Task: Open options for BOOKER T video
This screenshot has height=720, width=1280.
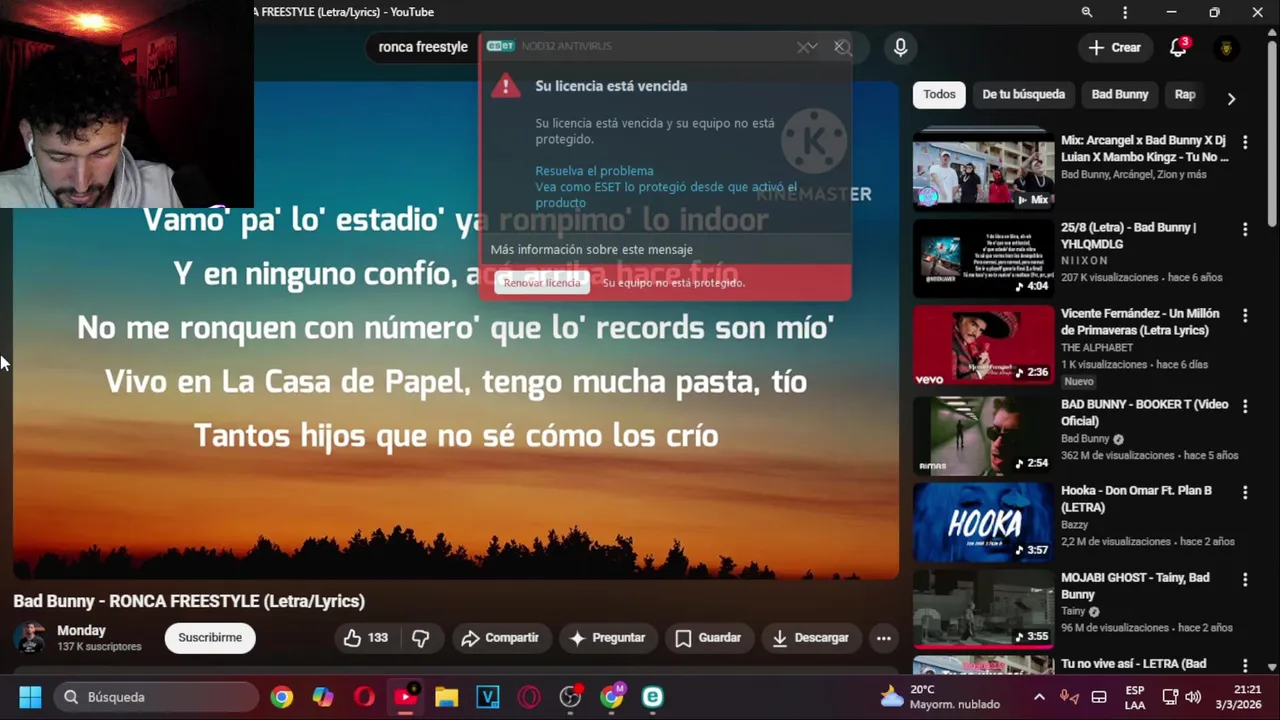Action: click(1245, 406)
